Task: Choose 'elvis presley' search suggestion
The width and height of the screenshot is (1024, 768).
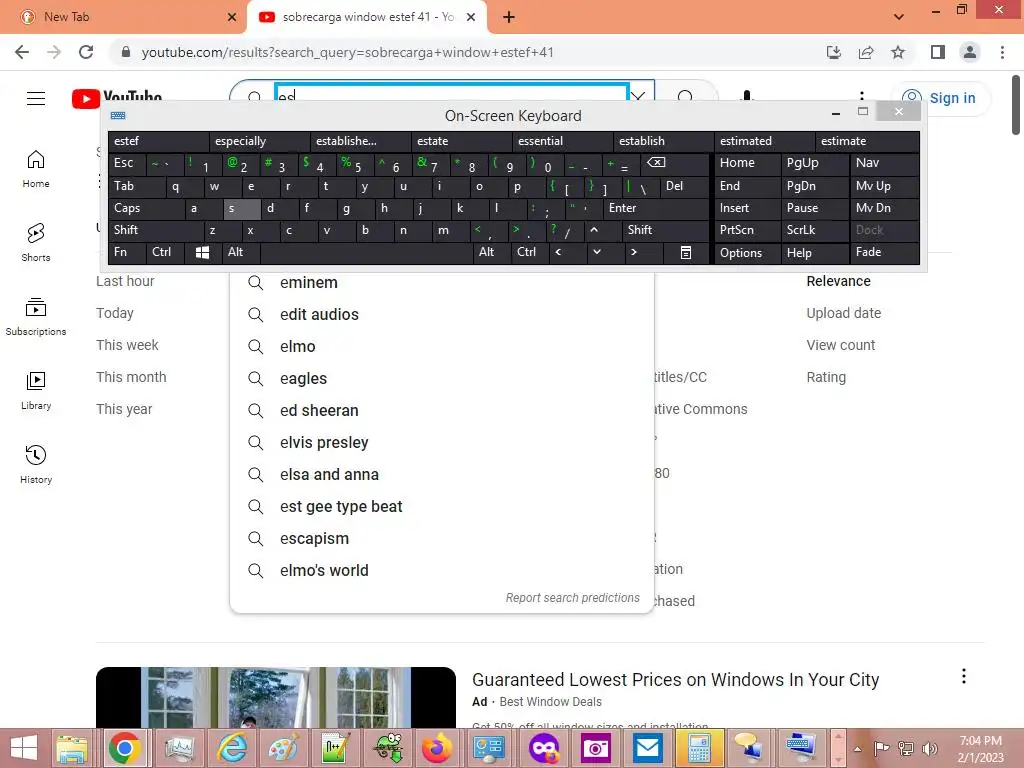Action: pos(442,443)
